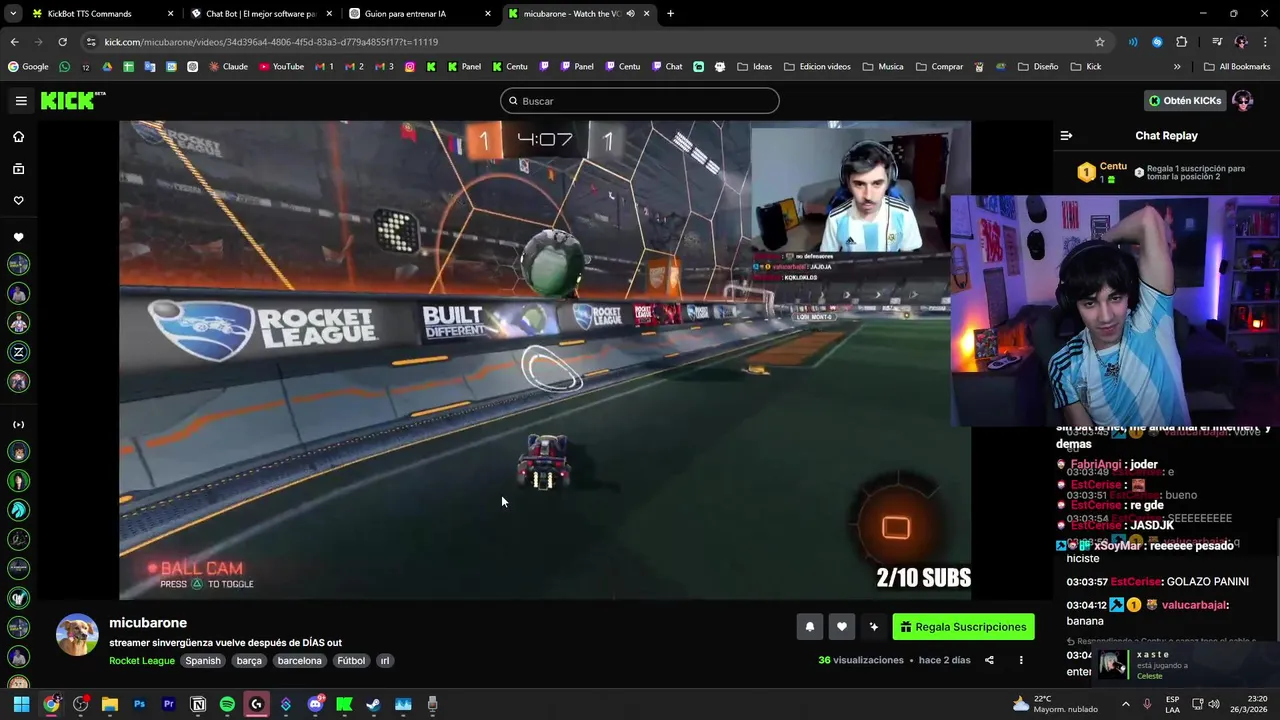This screenshot has height=720, width=1280.
Task: Open Following heart outline in sidebar
Action: click(18, 201)
